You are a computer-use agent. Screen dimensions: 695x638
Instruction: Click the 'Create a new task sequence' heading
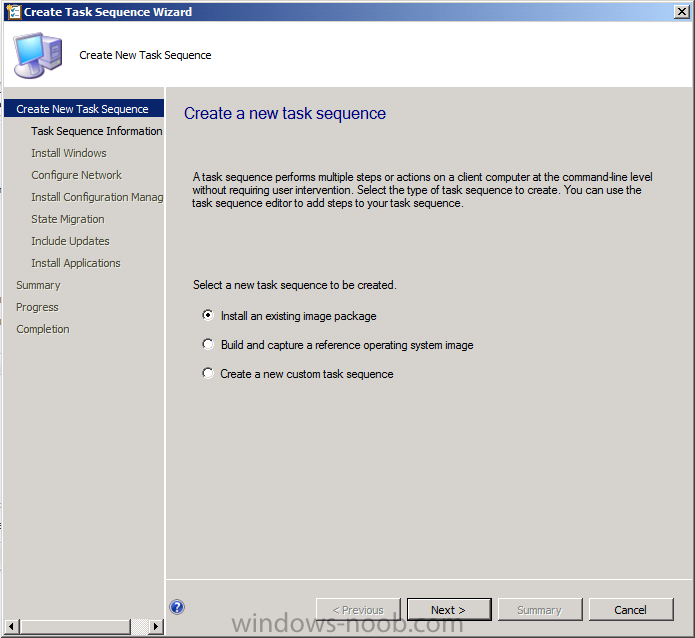tap(285, 114)
